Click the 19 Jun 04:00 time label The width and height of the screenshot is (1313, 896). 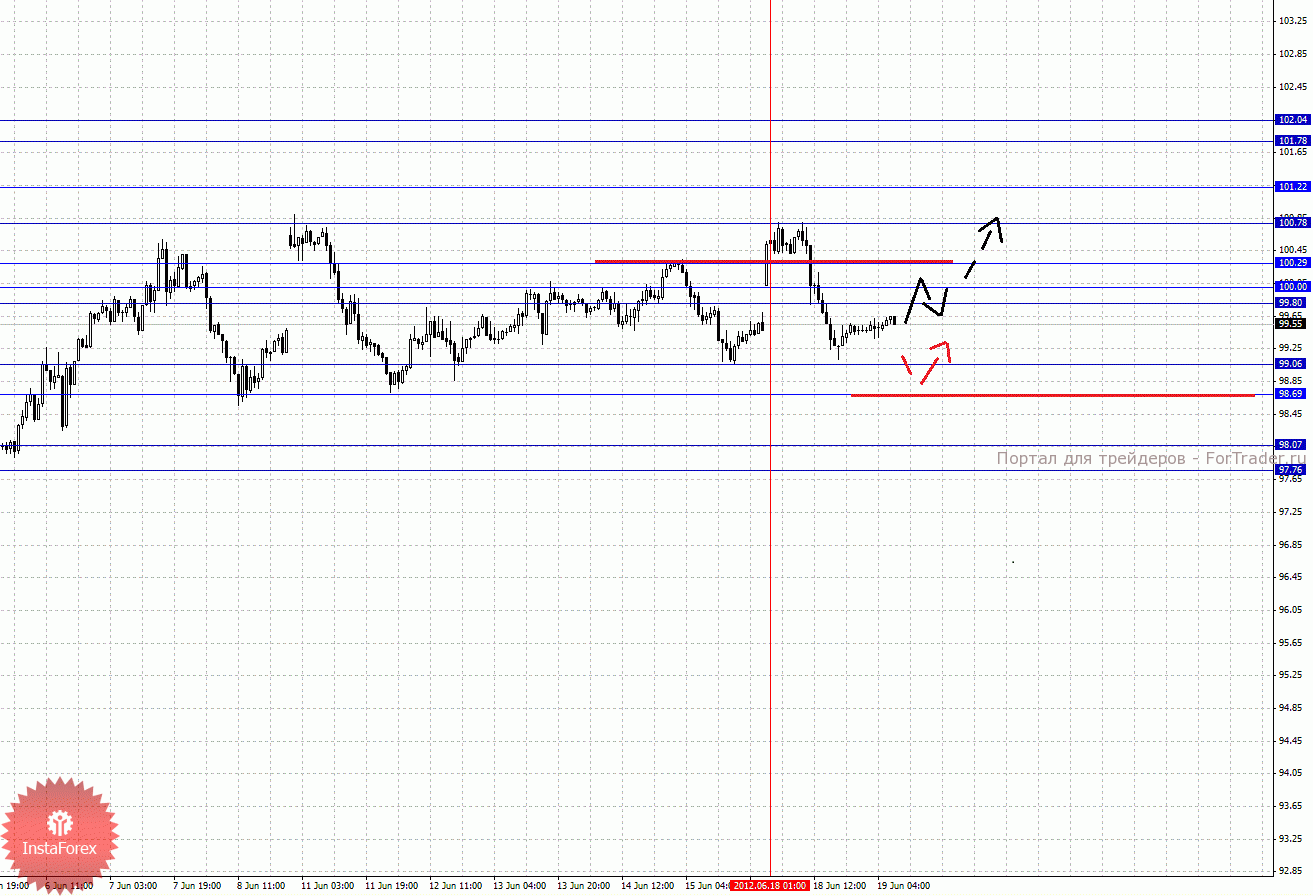tap(904, 886)
